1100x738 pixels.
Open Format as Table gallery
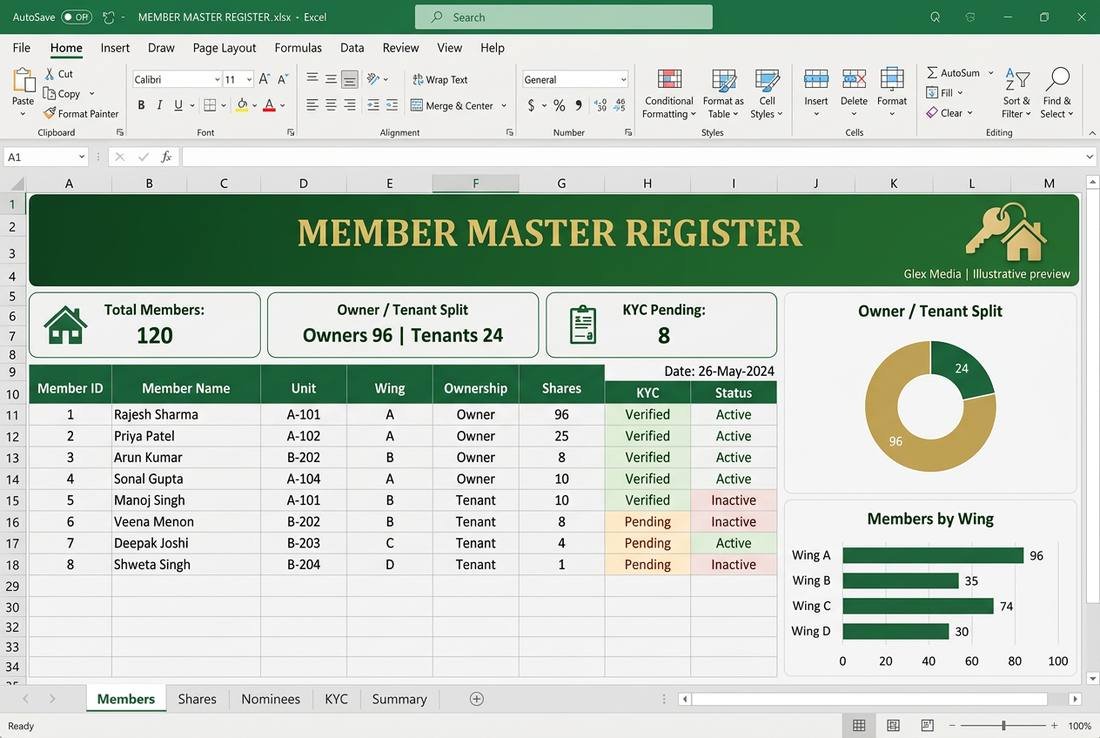pyautogui.click(x=723, y=93)
